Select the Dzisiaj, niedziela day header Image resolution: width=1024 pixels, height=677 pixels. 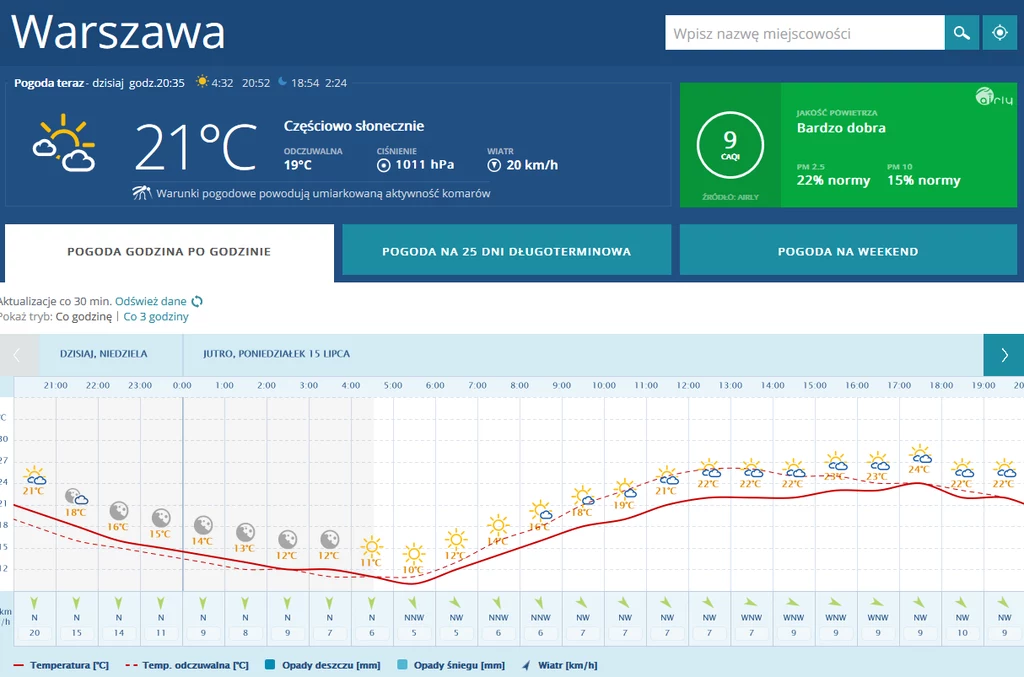(104, 354)
